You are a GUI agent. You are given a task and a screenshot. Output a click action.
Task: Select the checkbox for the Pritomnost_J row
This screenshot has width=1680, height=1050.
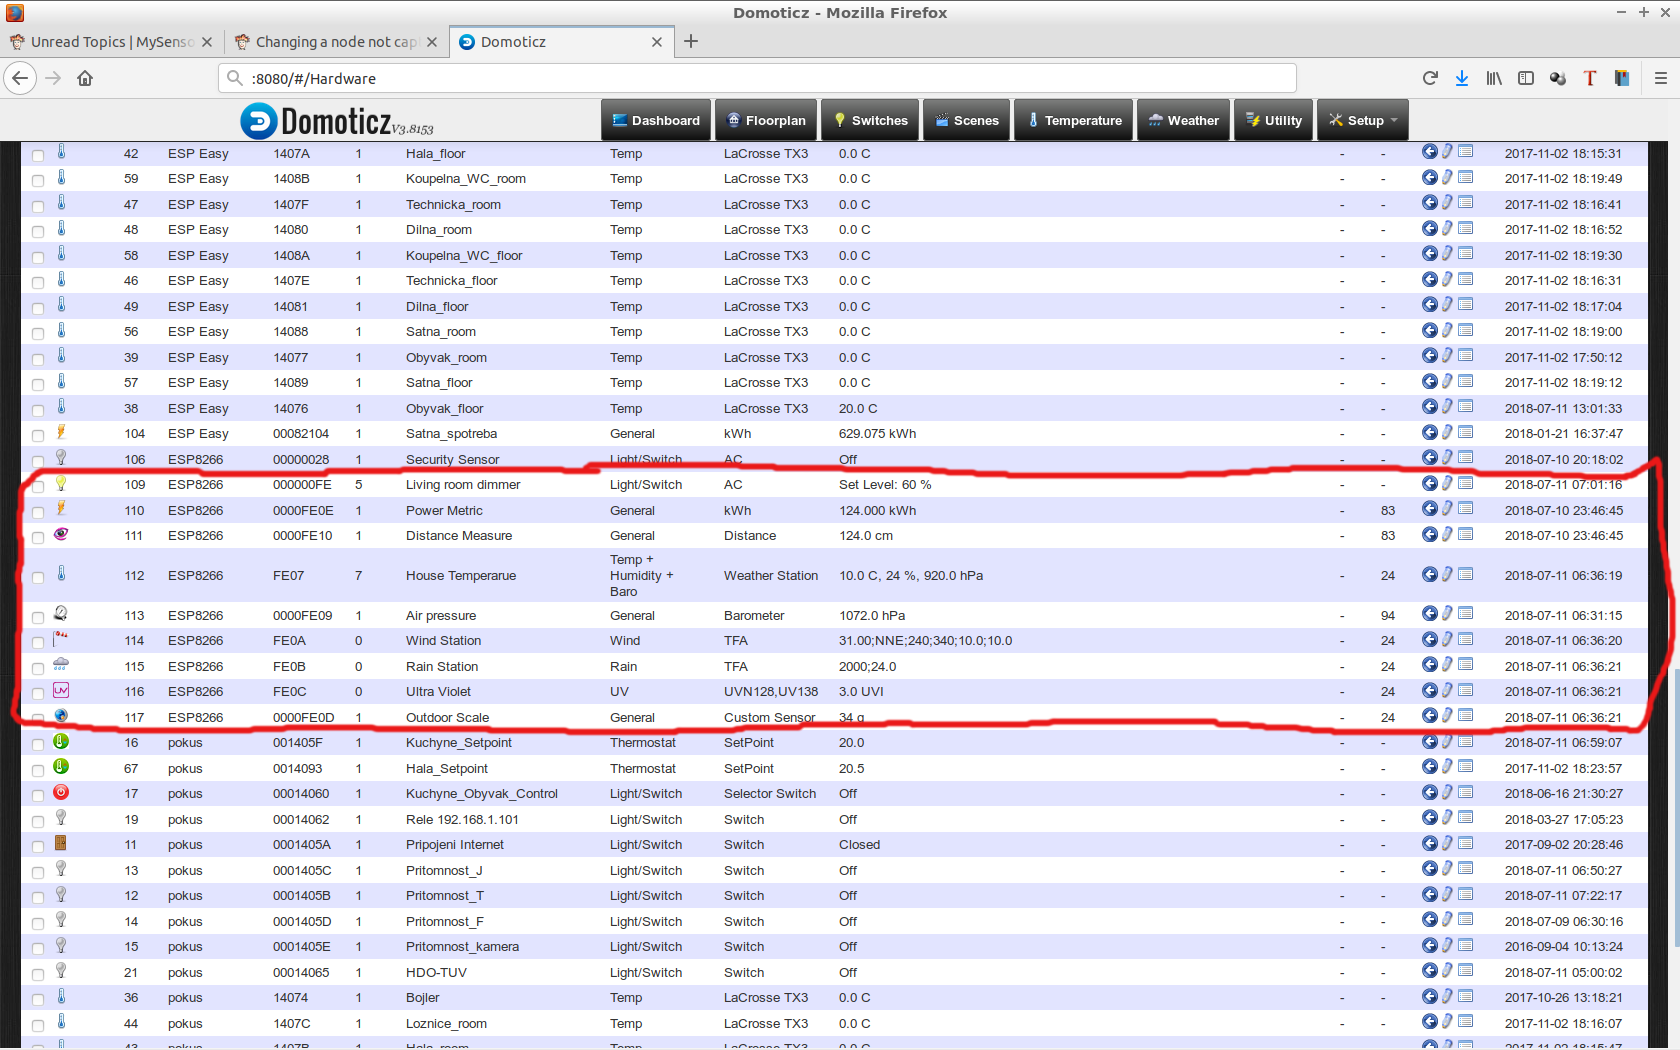(x=38, y=872)
